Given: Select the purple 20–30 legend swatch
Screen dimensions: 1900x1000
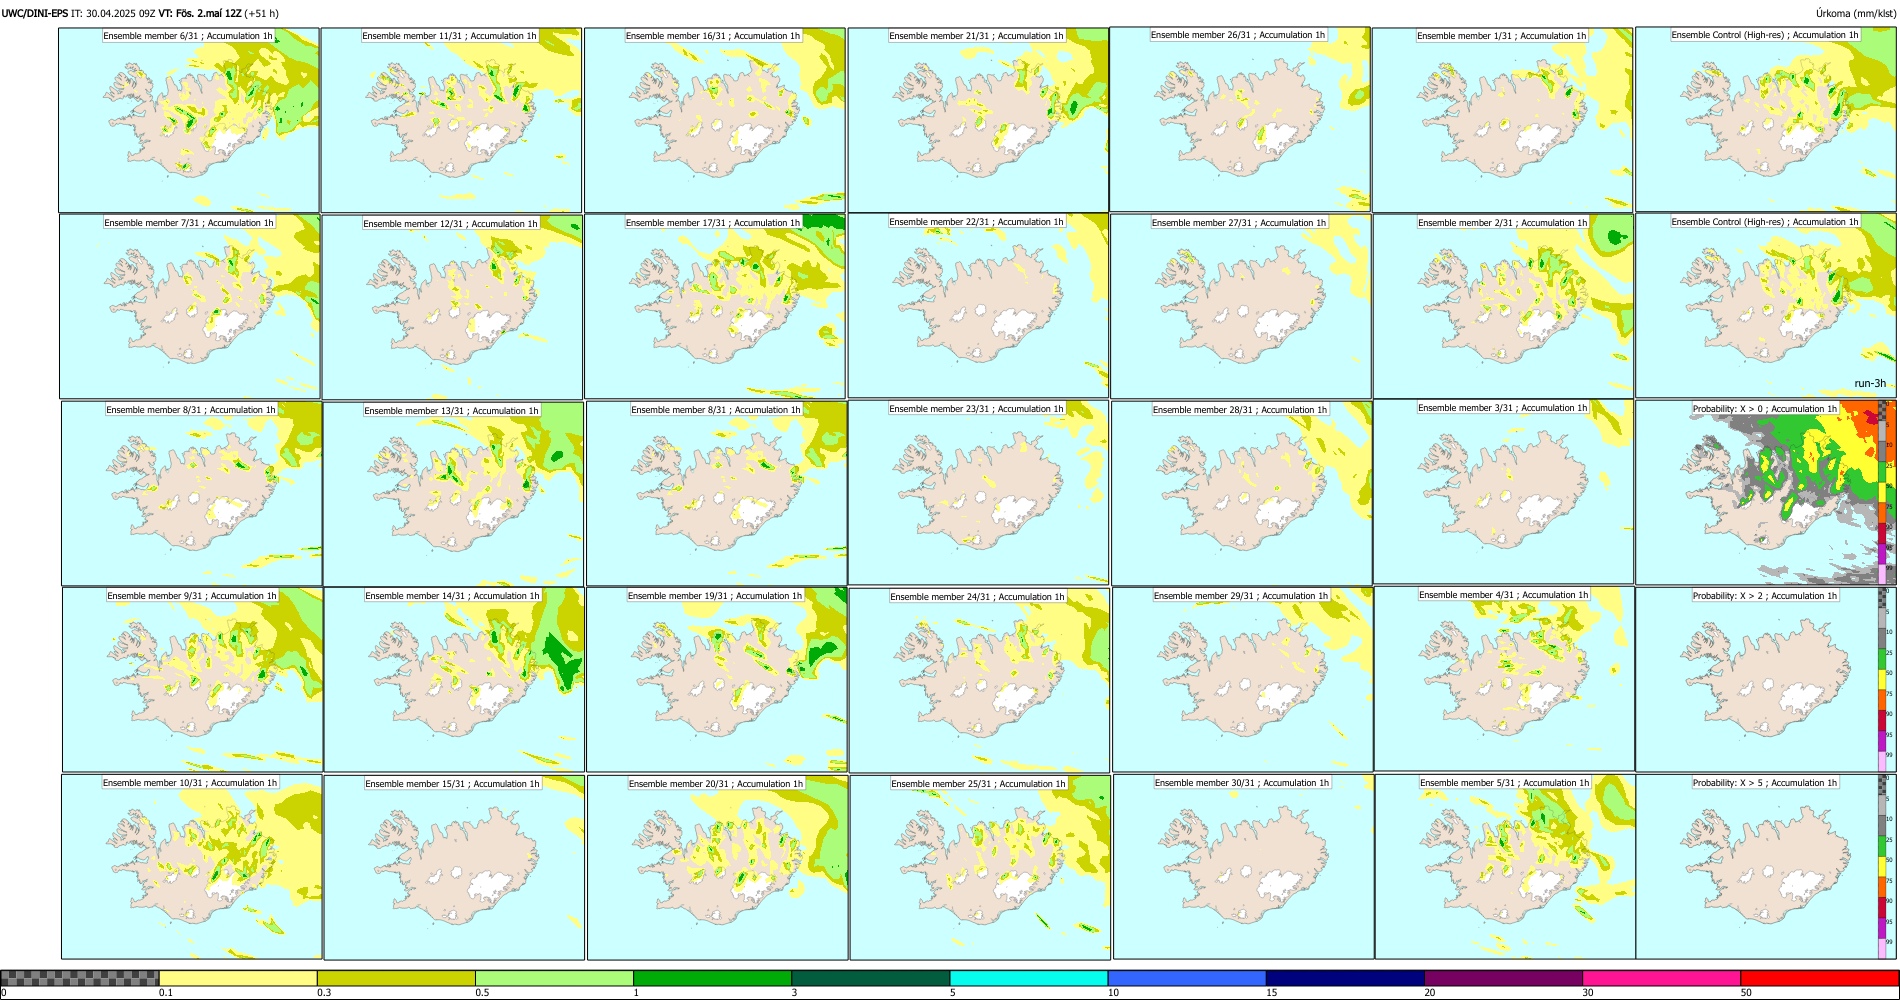Looking at the screenshot, I should point(1503,978).
